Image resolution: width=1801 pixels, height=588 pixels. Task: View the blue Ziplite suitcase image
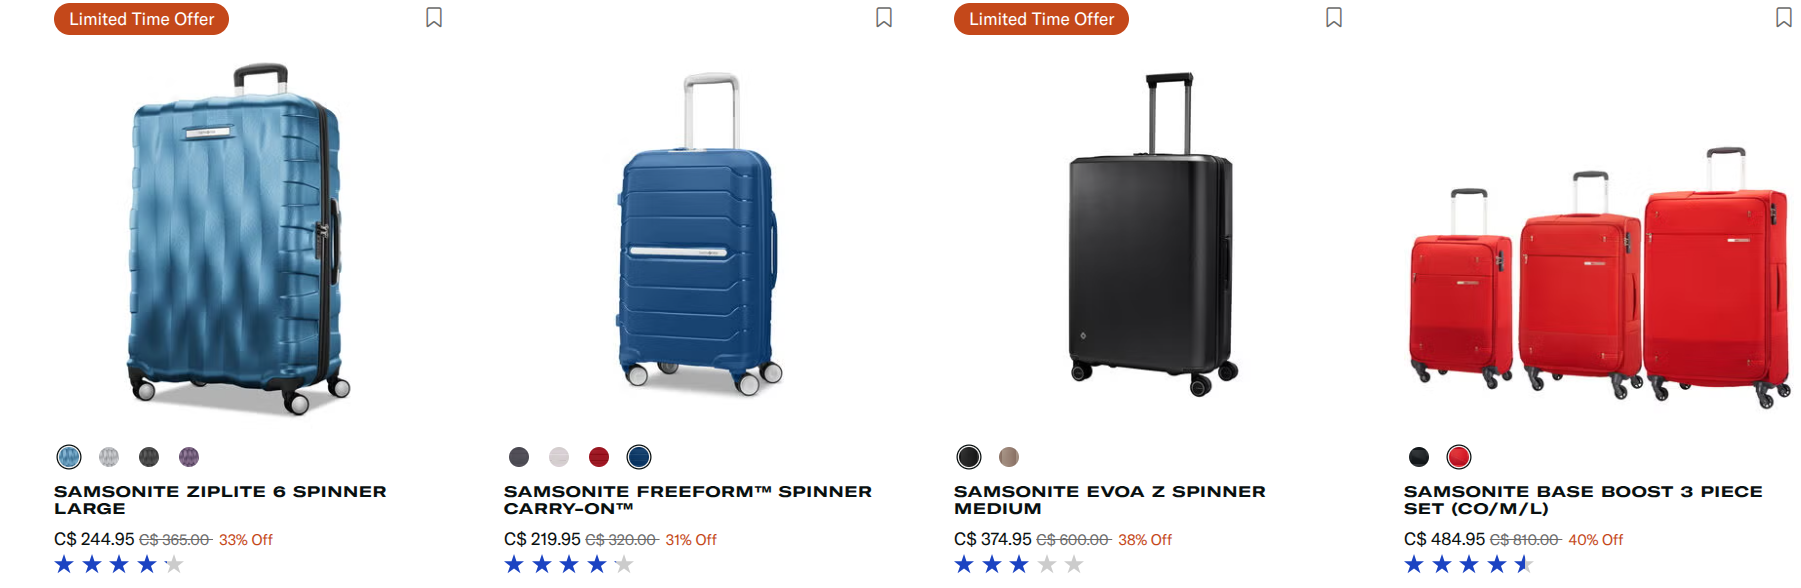238,240
